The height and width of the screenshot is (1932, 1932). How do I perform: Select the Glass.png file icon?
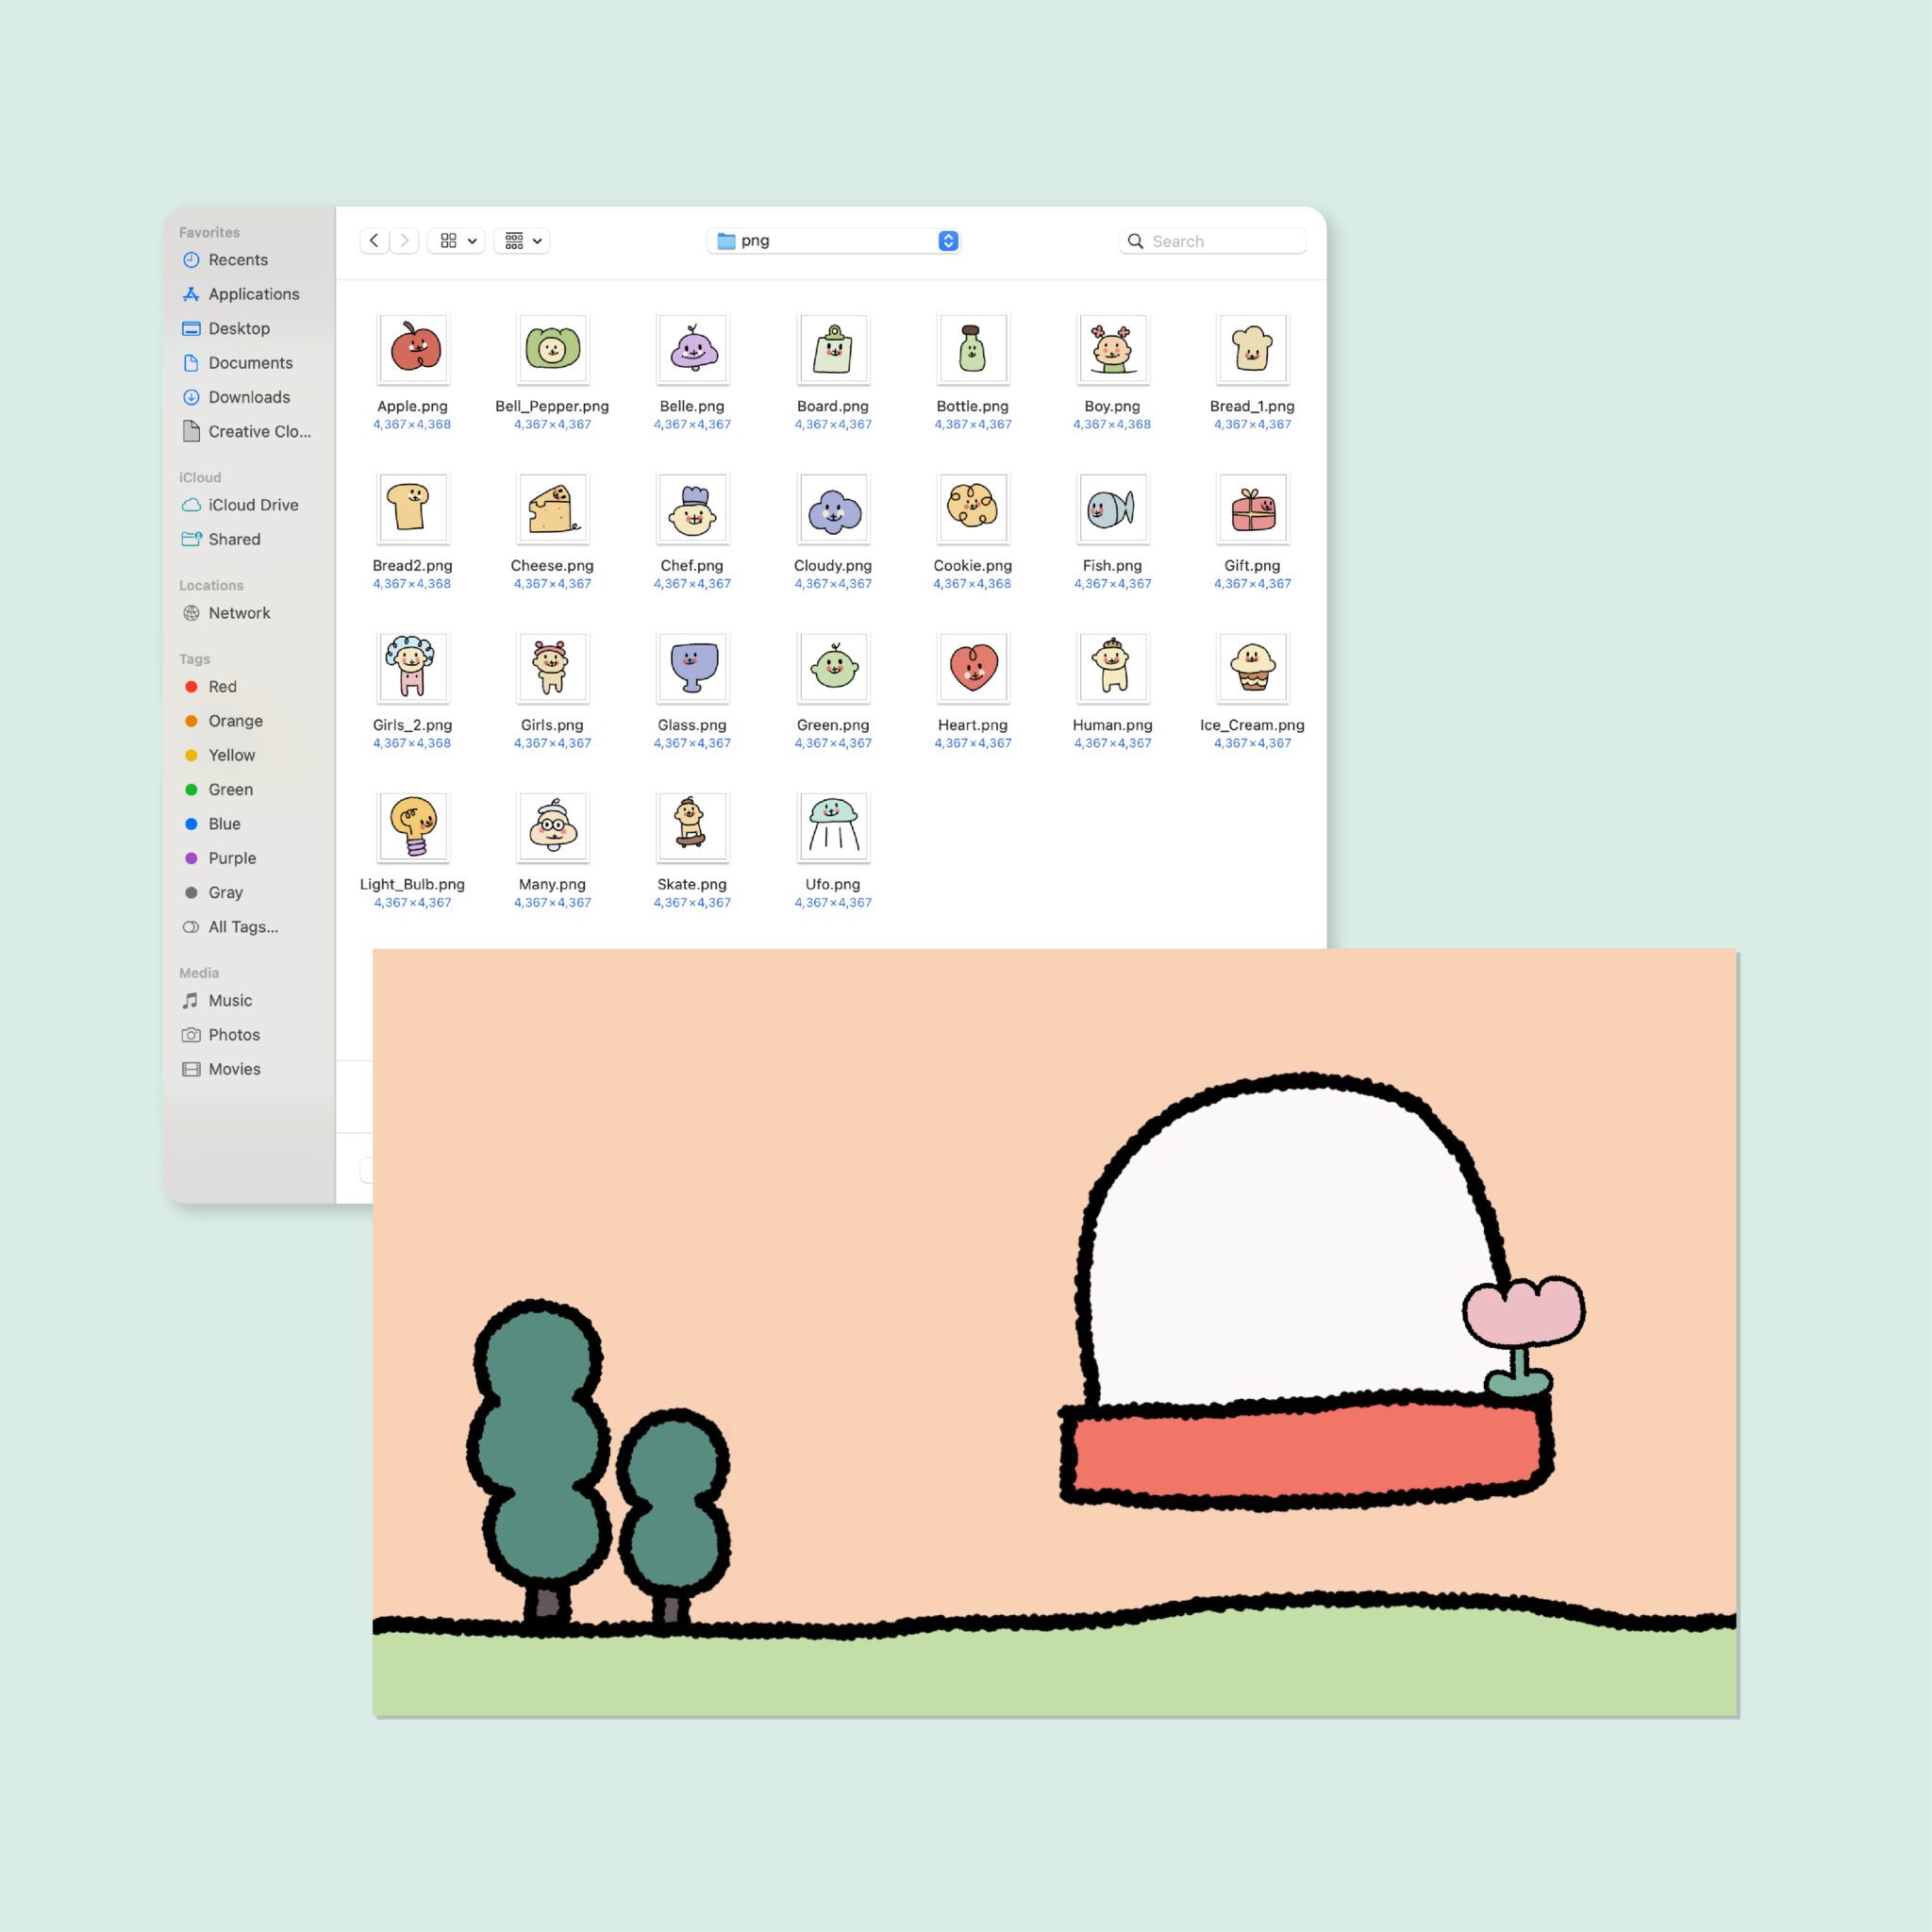692,668
